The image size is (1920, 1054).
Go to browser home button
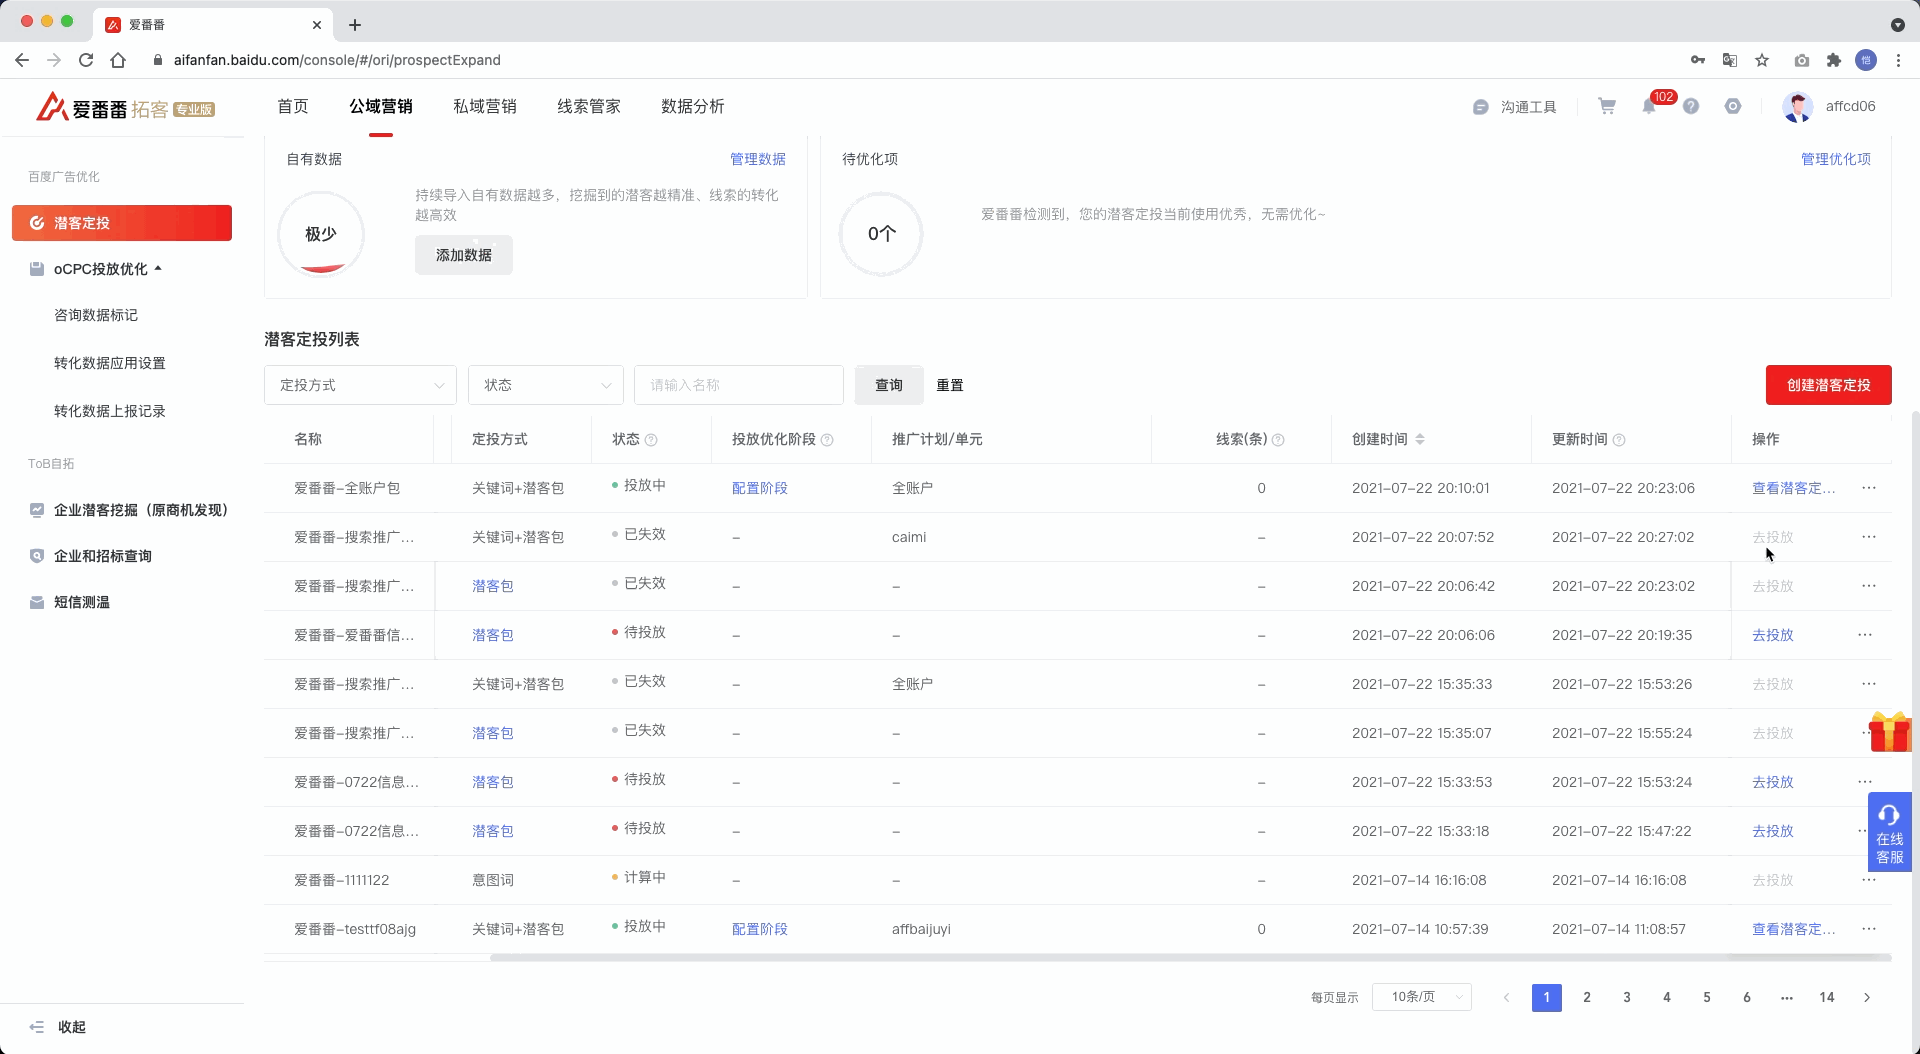point(118,60)
